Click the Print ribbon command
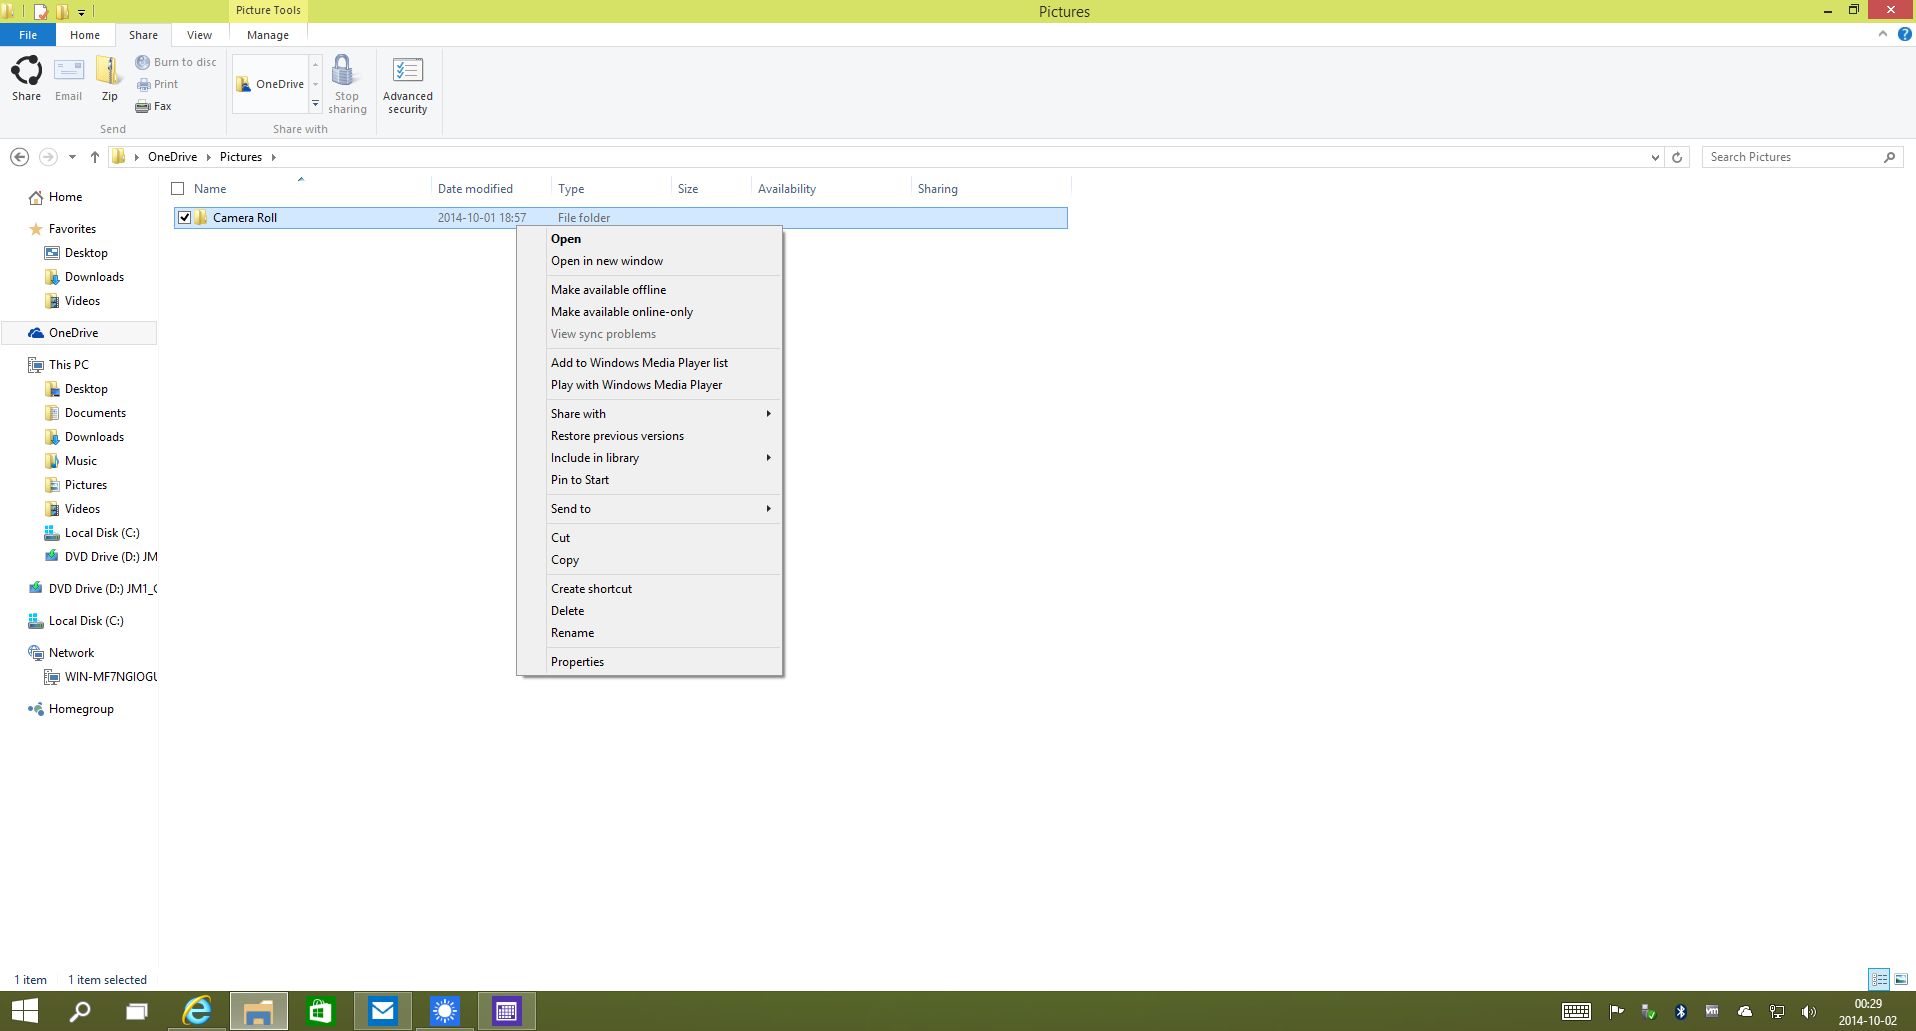1916x1031 pixels. coord(157,84)
